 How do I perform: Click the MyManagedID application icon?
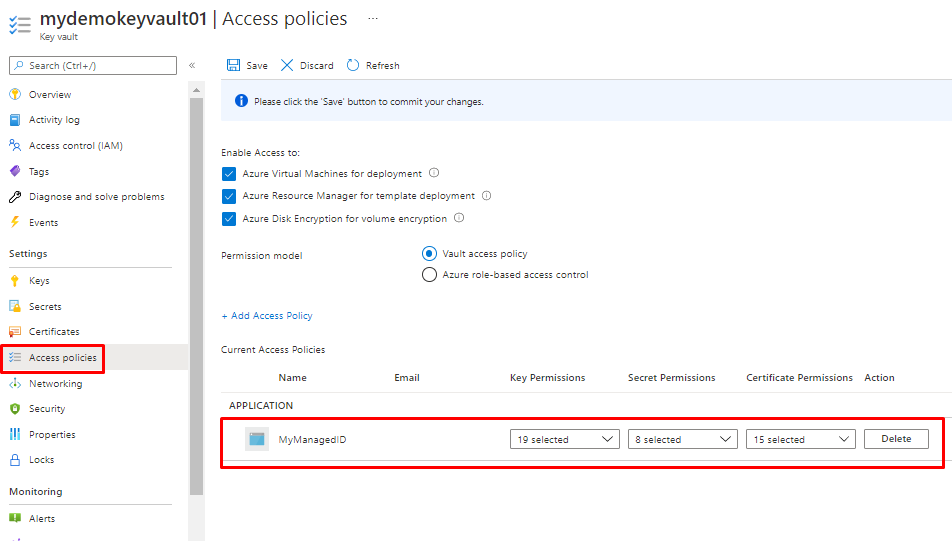click(x=257, y=439)
